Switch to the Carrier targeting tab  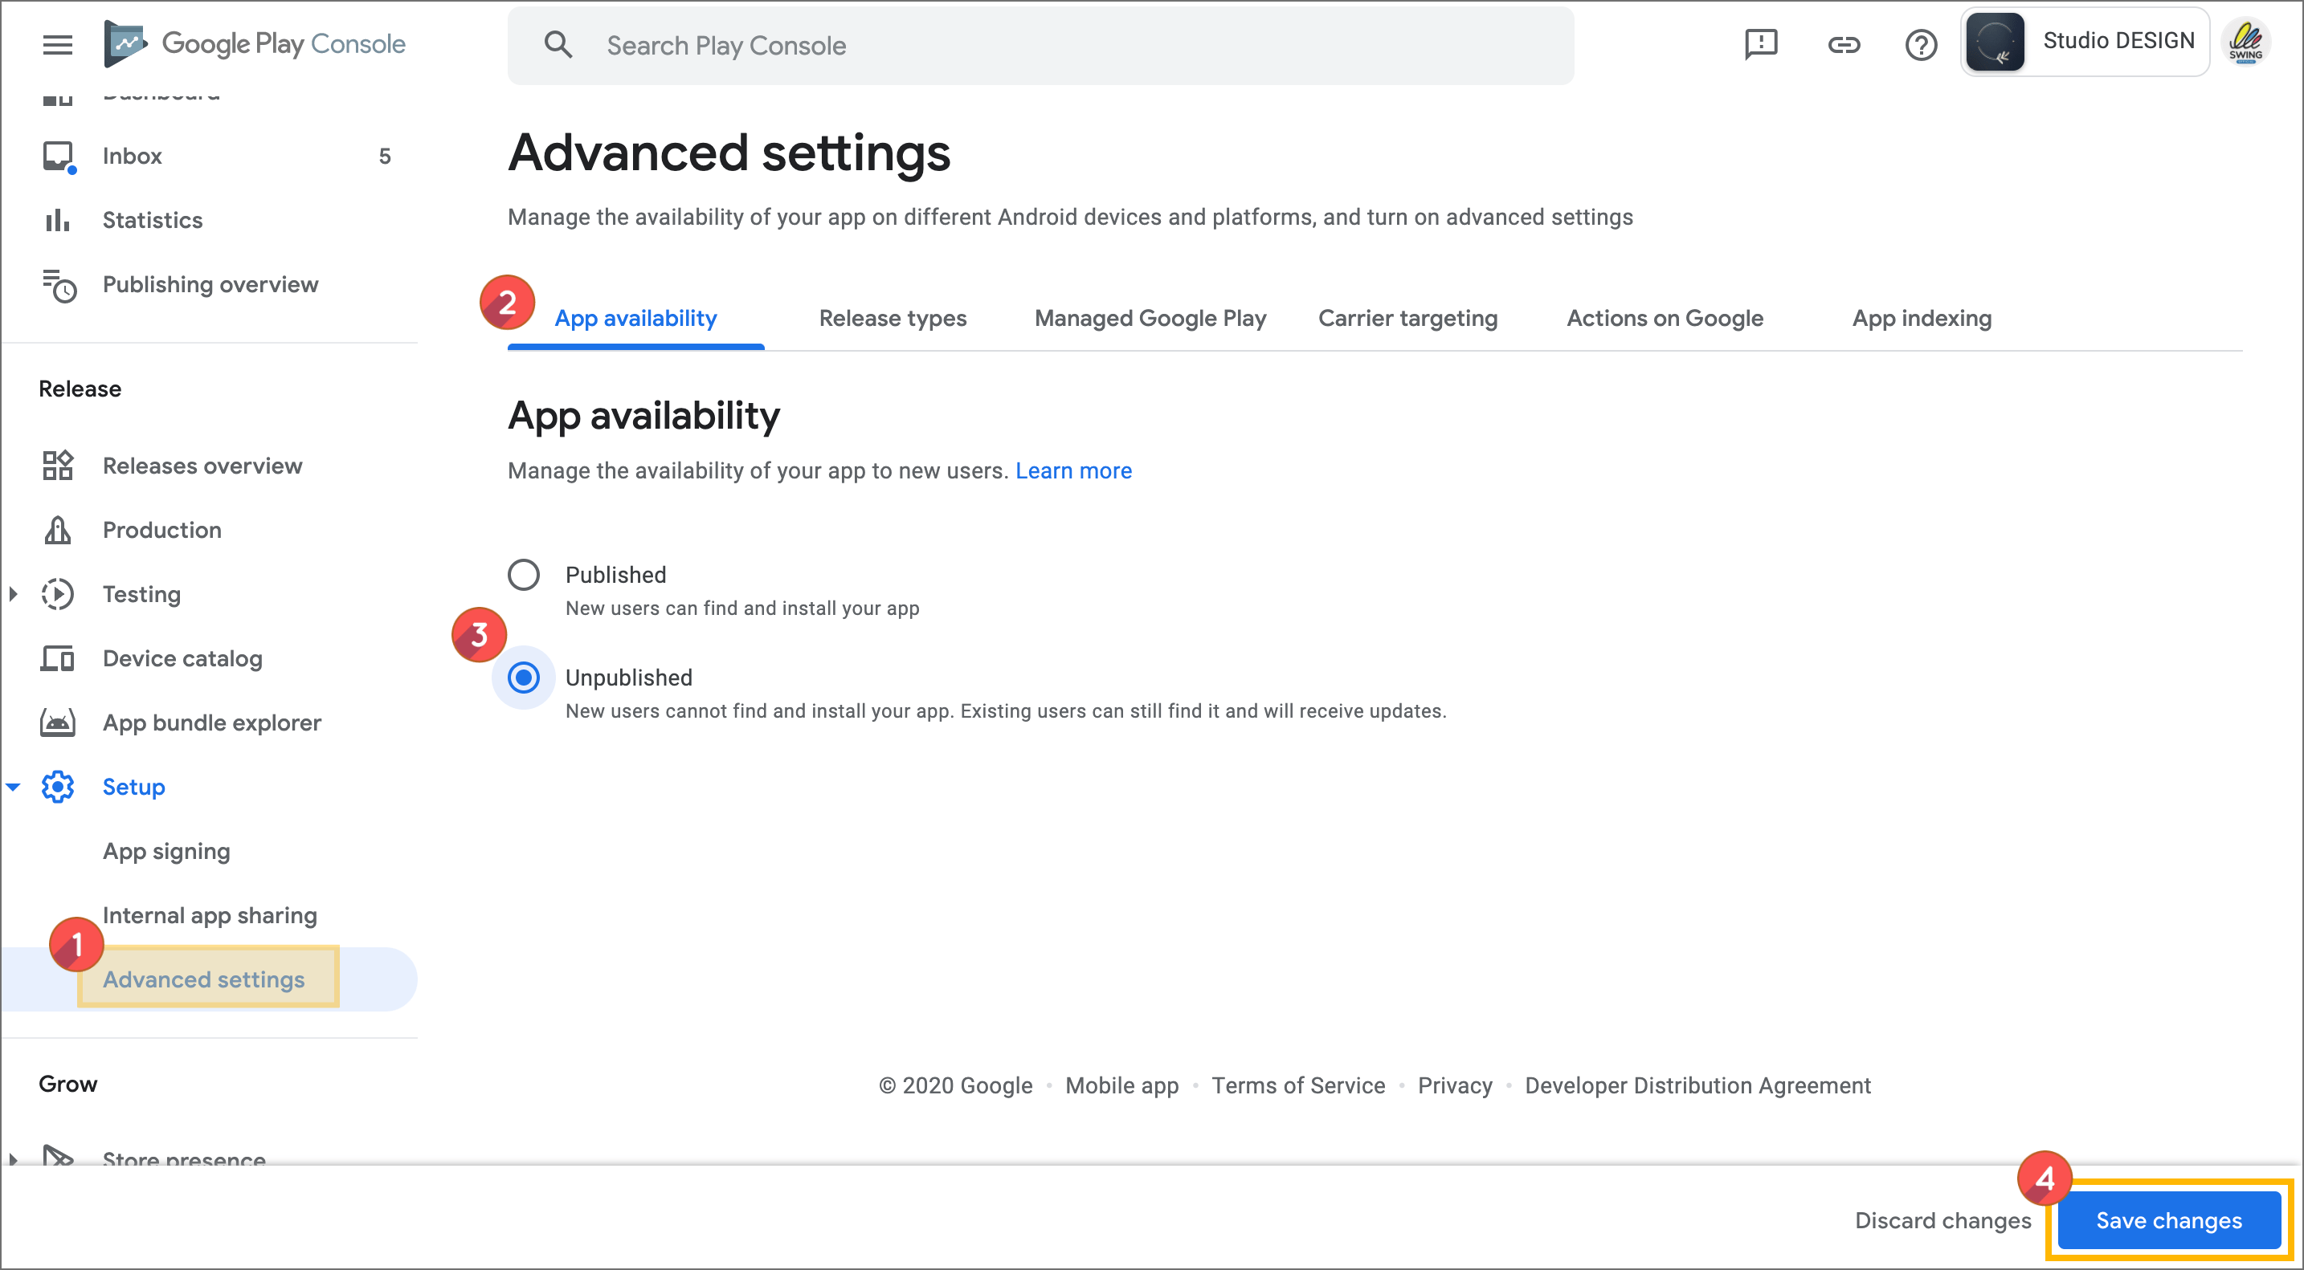pos(1407,318)
